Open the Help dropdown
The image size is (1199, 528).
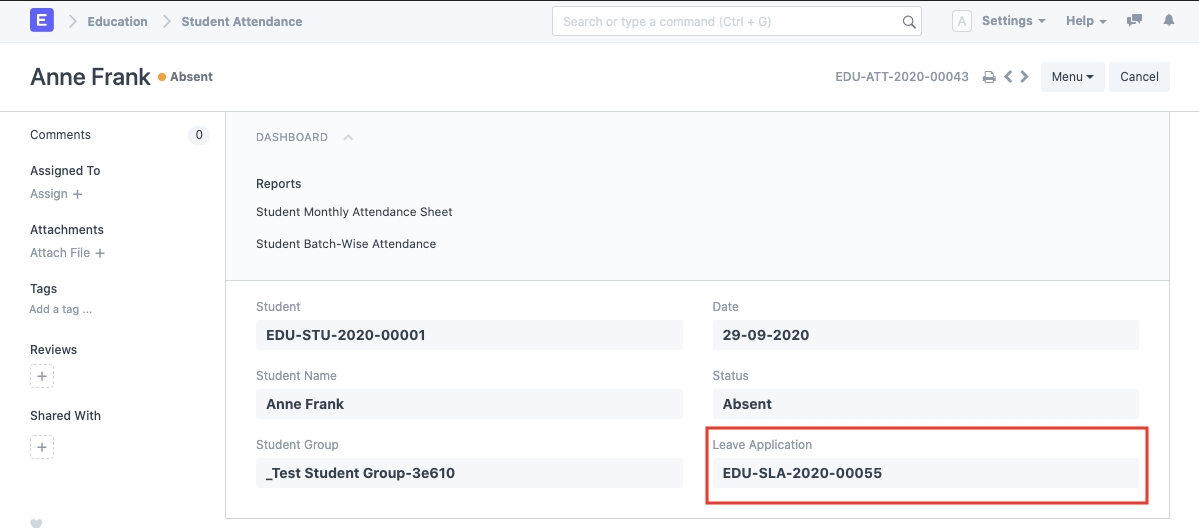coord(1086,21)
